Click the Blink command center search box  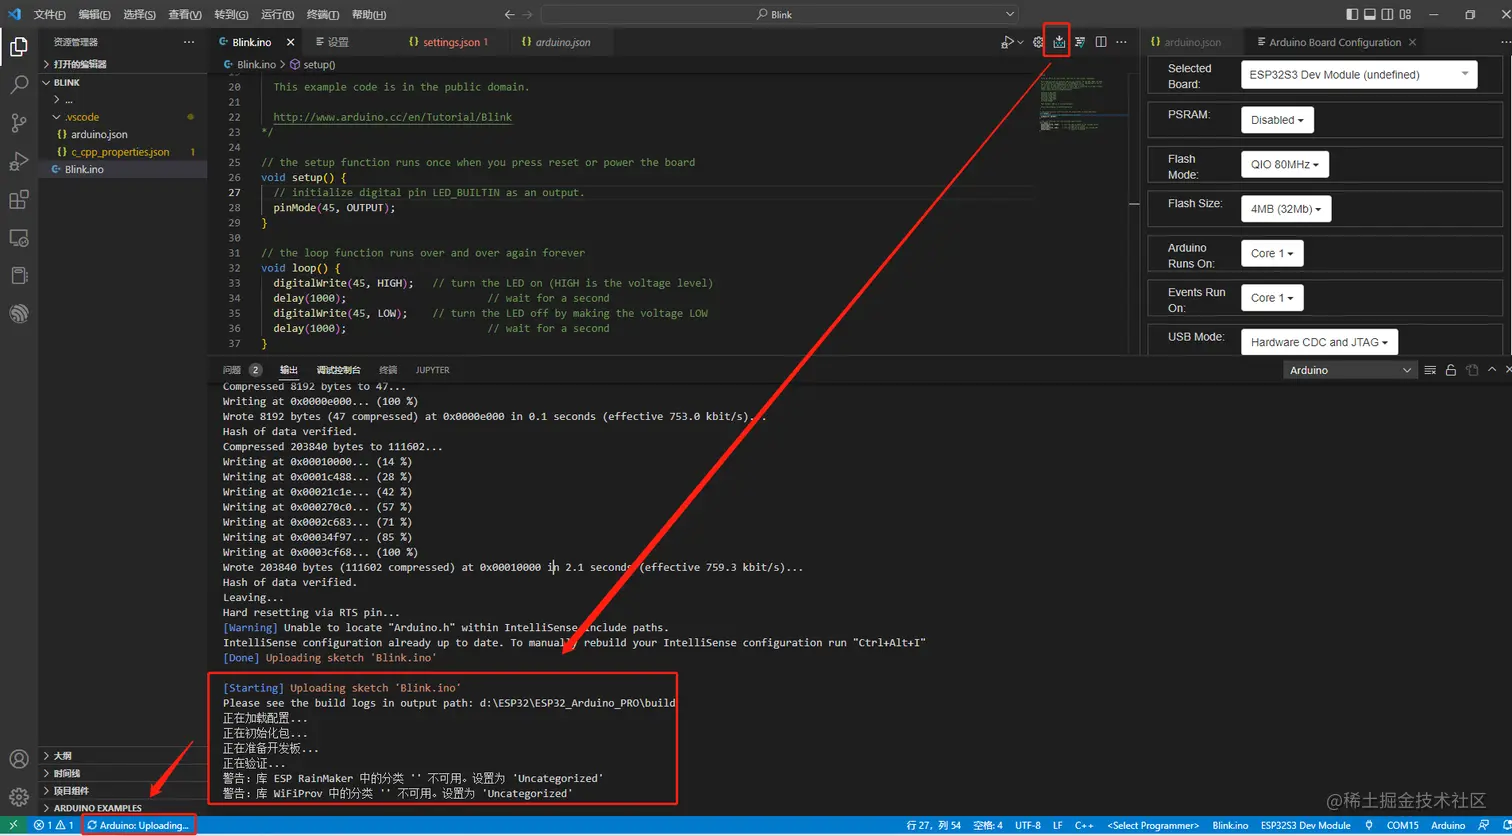click(780, 14)
